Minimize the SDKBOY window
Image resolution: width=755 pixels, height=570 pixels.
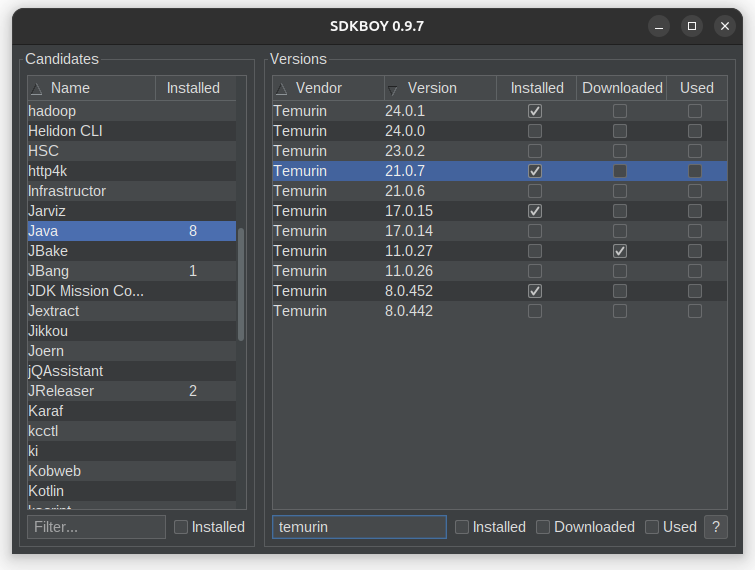point(658,26)
